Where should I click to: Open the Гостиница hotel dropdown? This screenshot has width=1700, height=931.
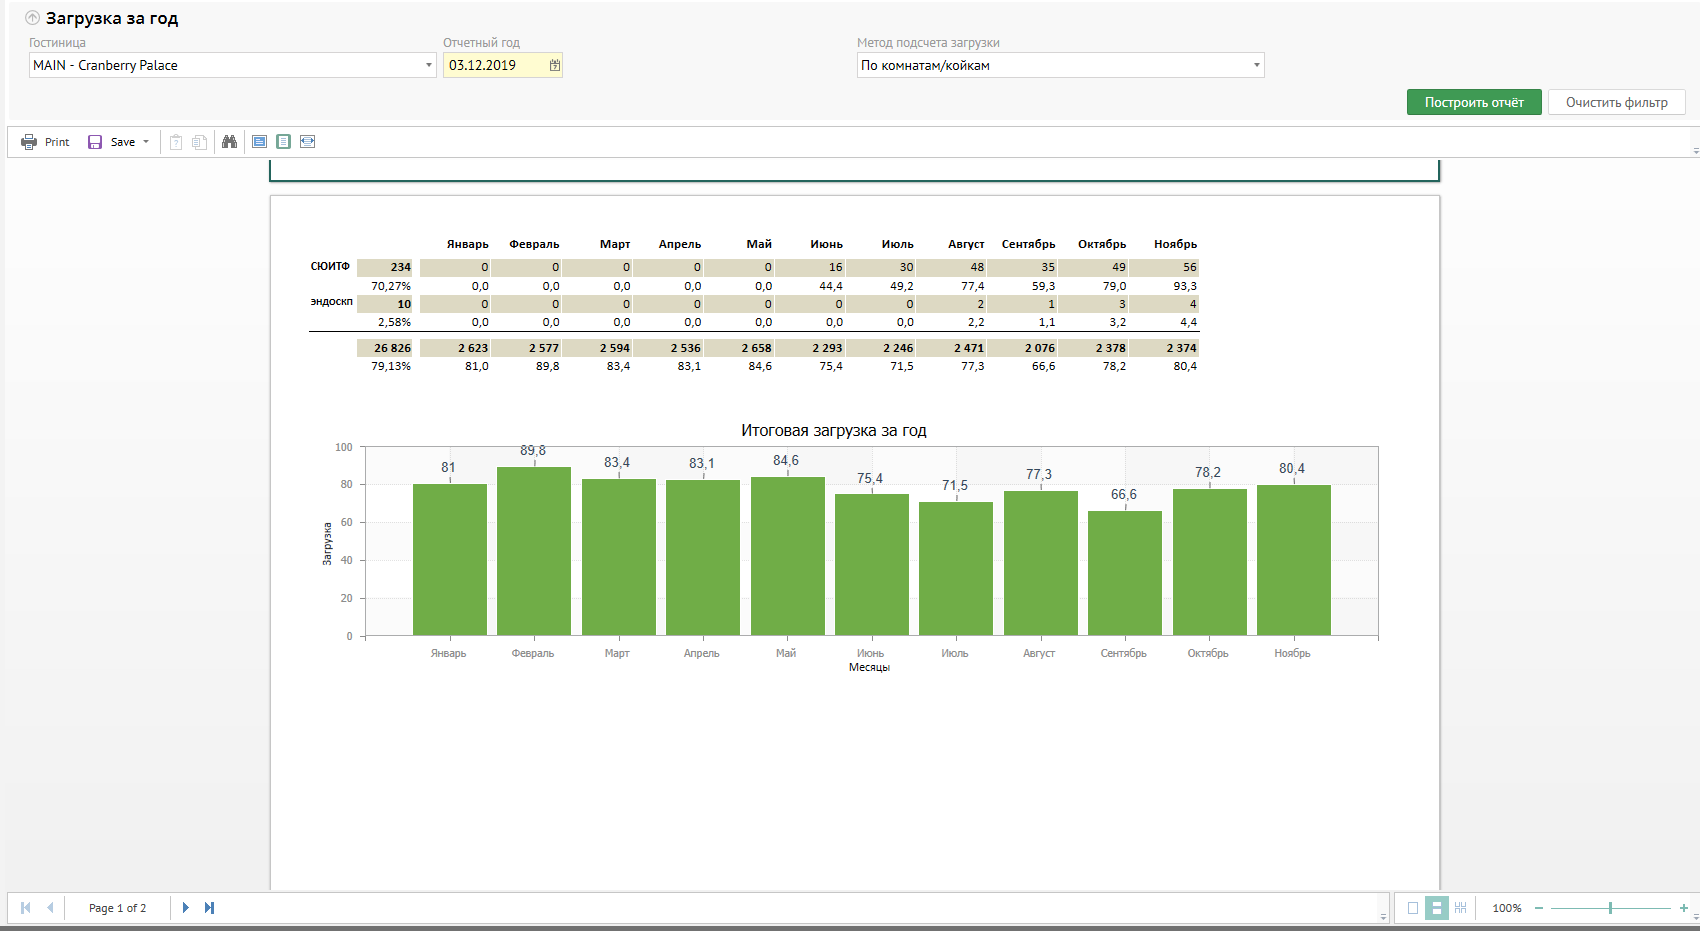429,65
